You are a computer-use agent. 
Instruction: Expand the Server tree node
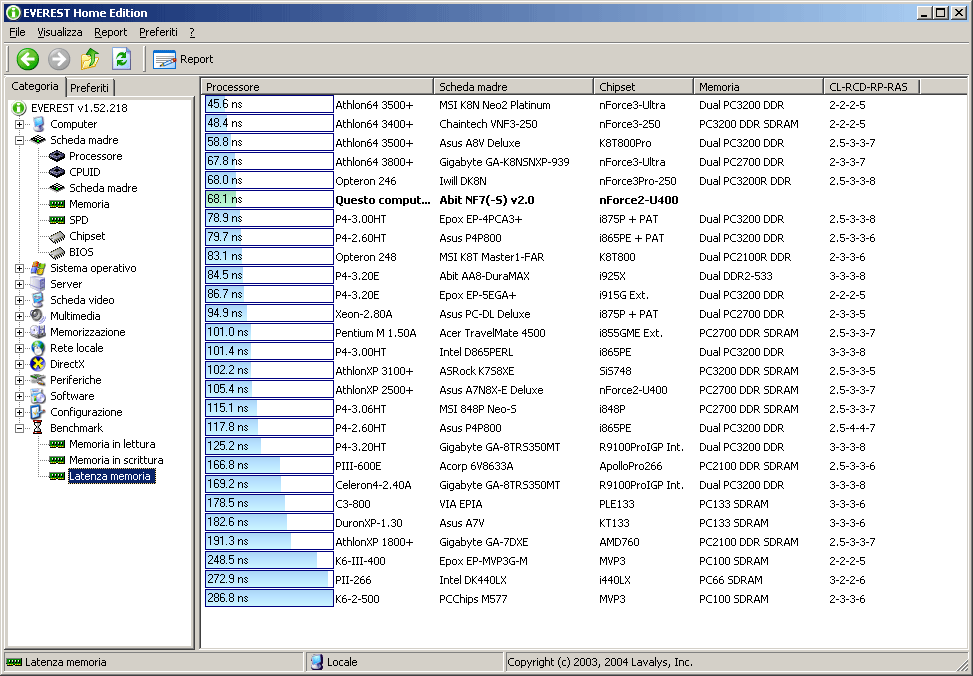pyautogui.click(x=19, y=284)
